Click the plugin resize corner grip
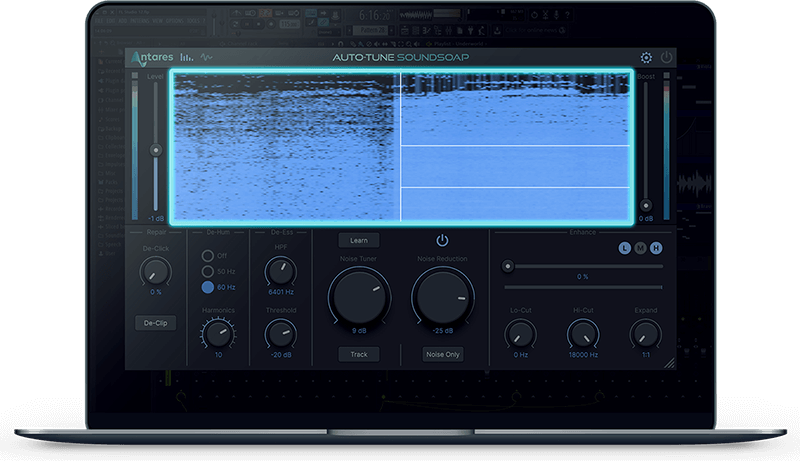This screenshot has width=800, height=461. 669,363
